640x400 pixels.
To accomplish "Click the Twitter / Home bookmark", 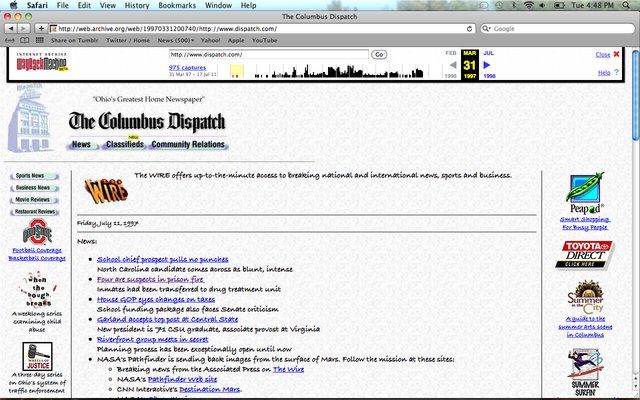I will click(128, 40).
